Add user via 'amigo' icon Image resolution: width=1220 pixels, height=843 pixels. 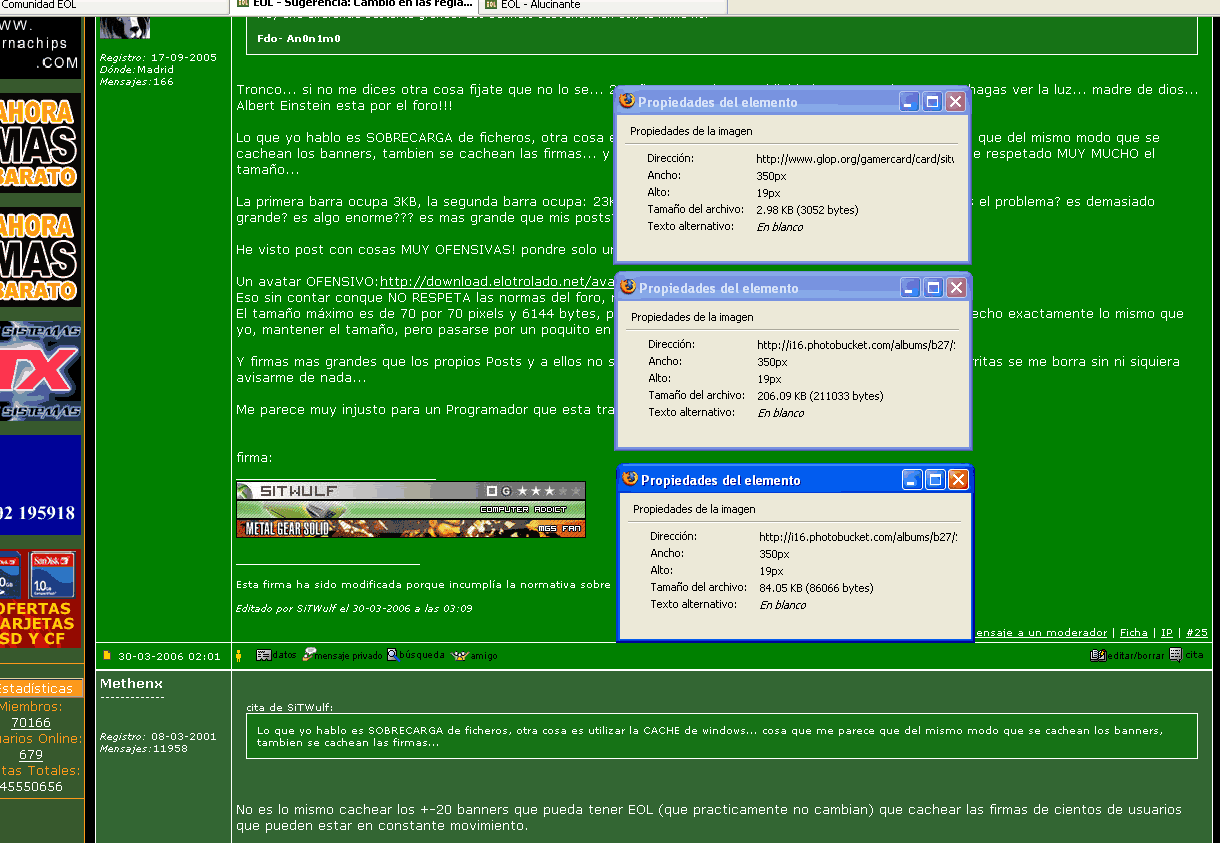coord(459,656)
